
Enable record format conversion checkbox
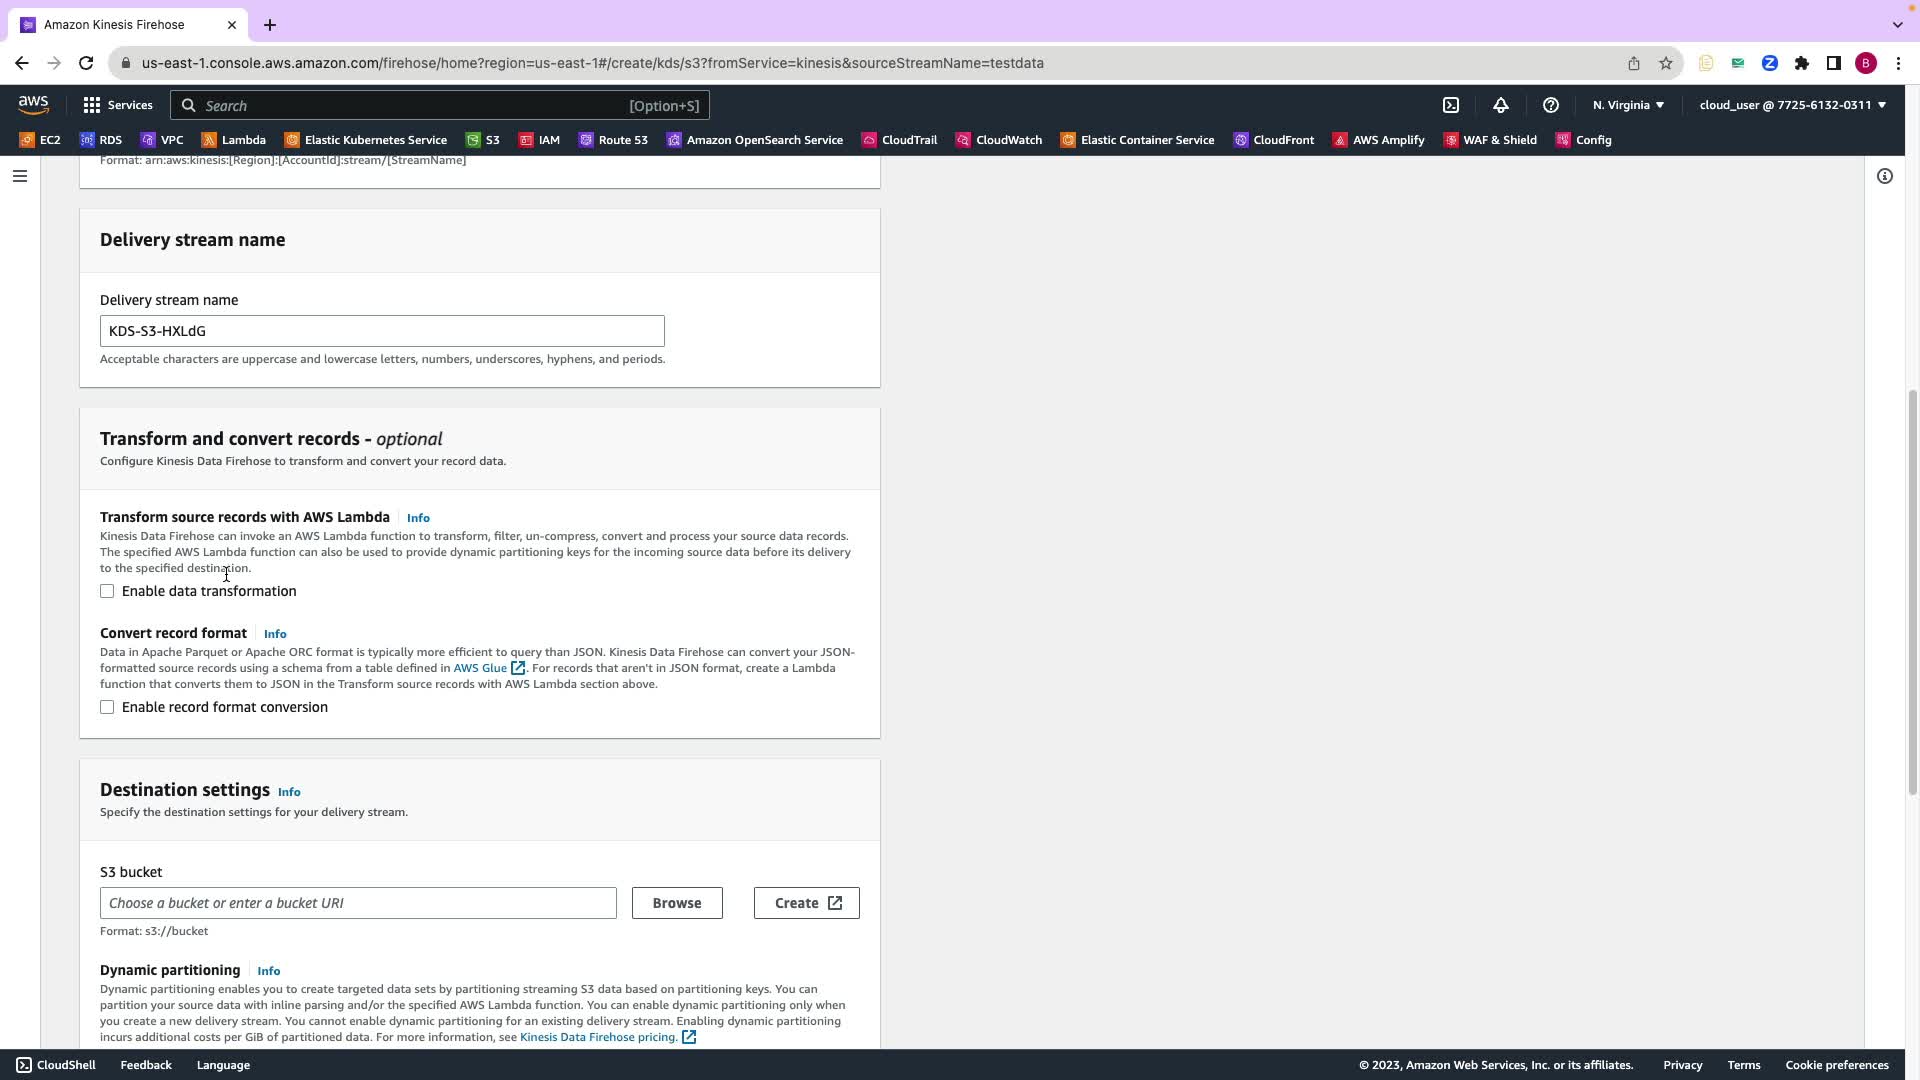point(107,707)
